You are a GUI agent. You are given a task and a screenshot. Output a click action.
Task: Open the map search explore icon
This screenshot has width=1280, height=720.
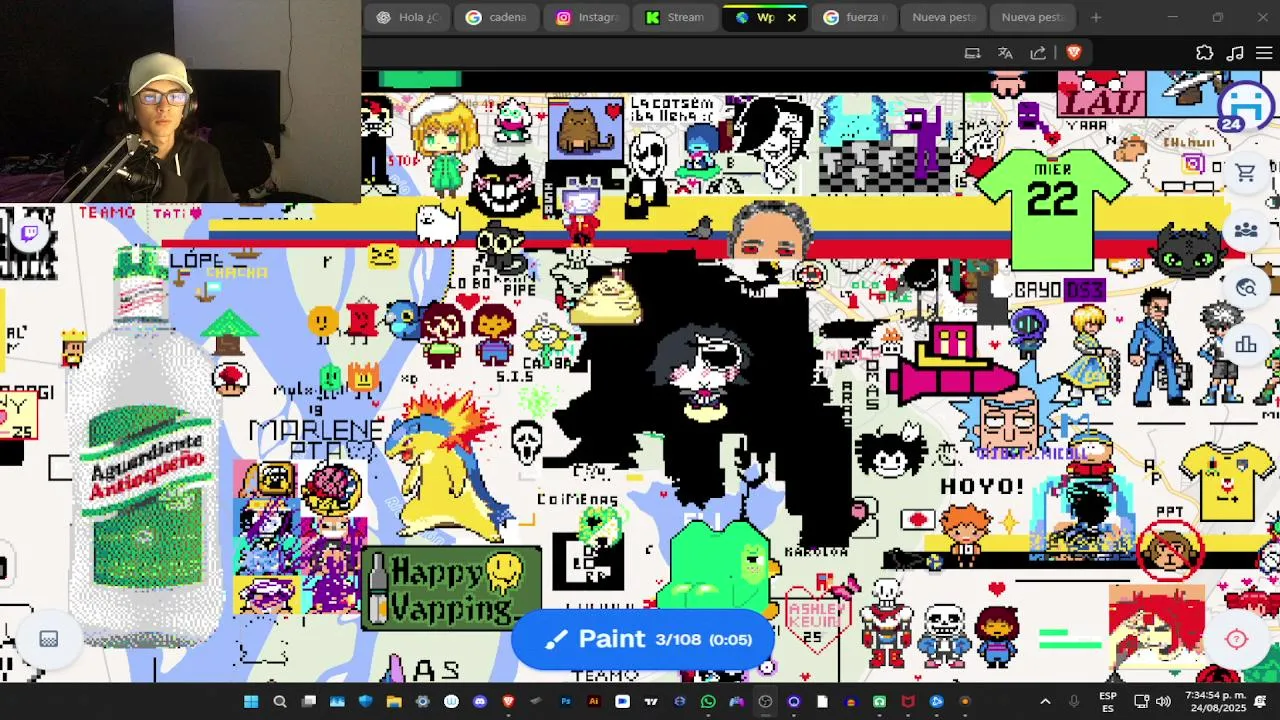click(x=1245, y=288)
